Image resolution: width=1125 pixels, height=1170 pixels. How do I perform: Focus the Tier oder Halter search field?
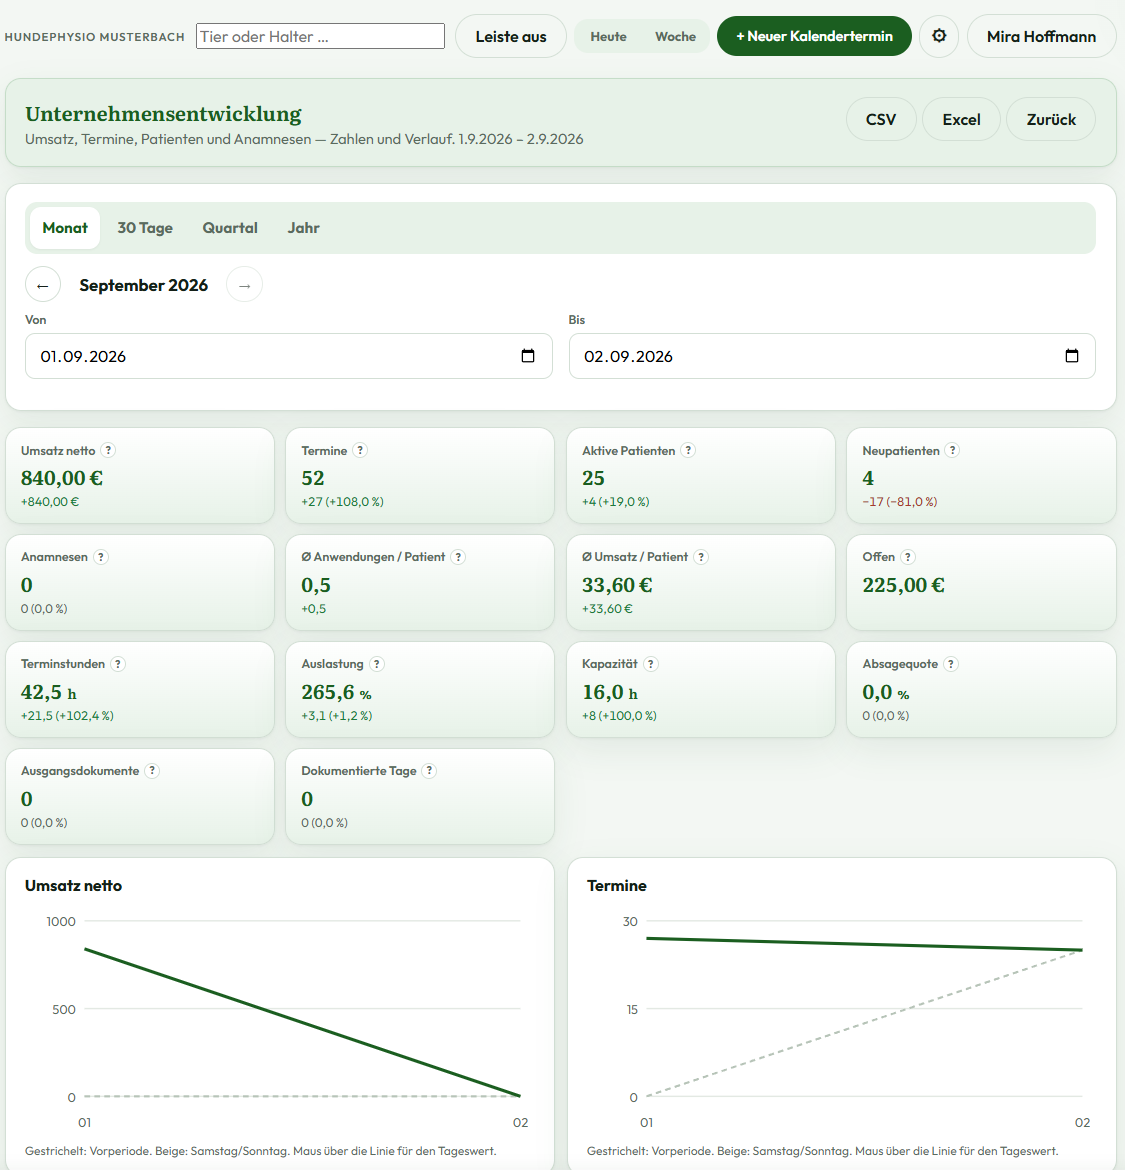pyautogui.click(x=320, y=36)
